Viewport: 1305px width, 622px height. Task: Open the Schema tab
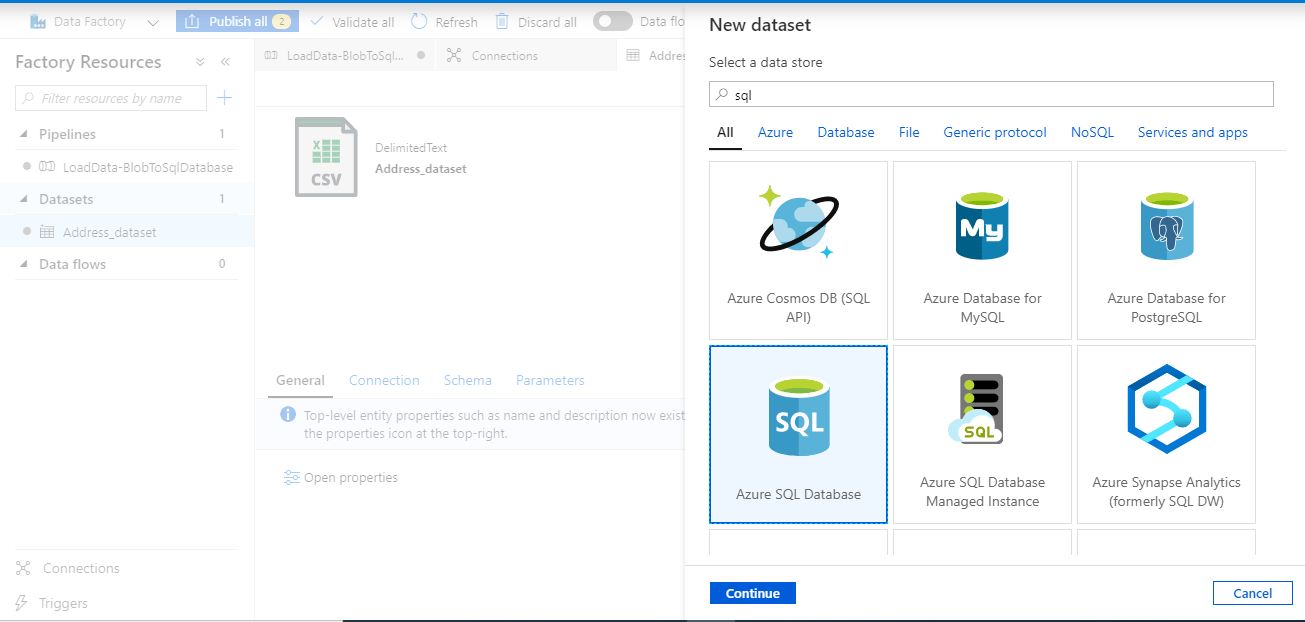click(468, 380)
